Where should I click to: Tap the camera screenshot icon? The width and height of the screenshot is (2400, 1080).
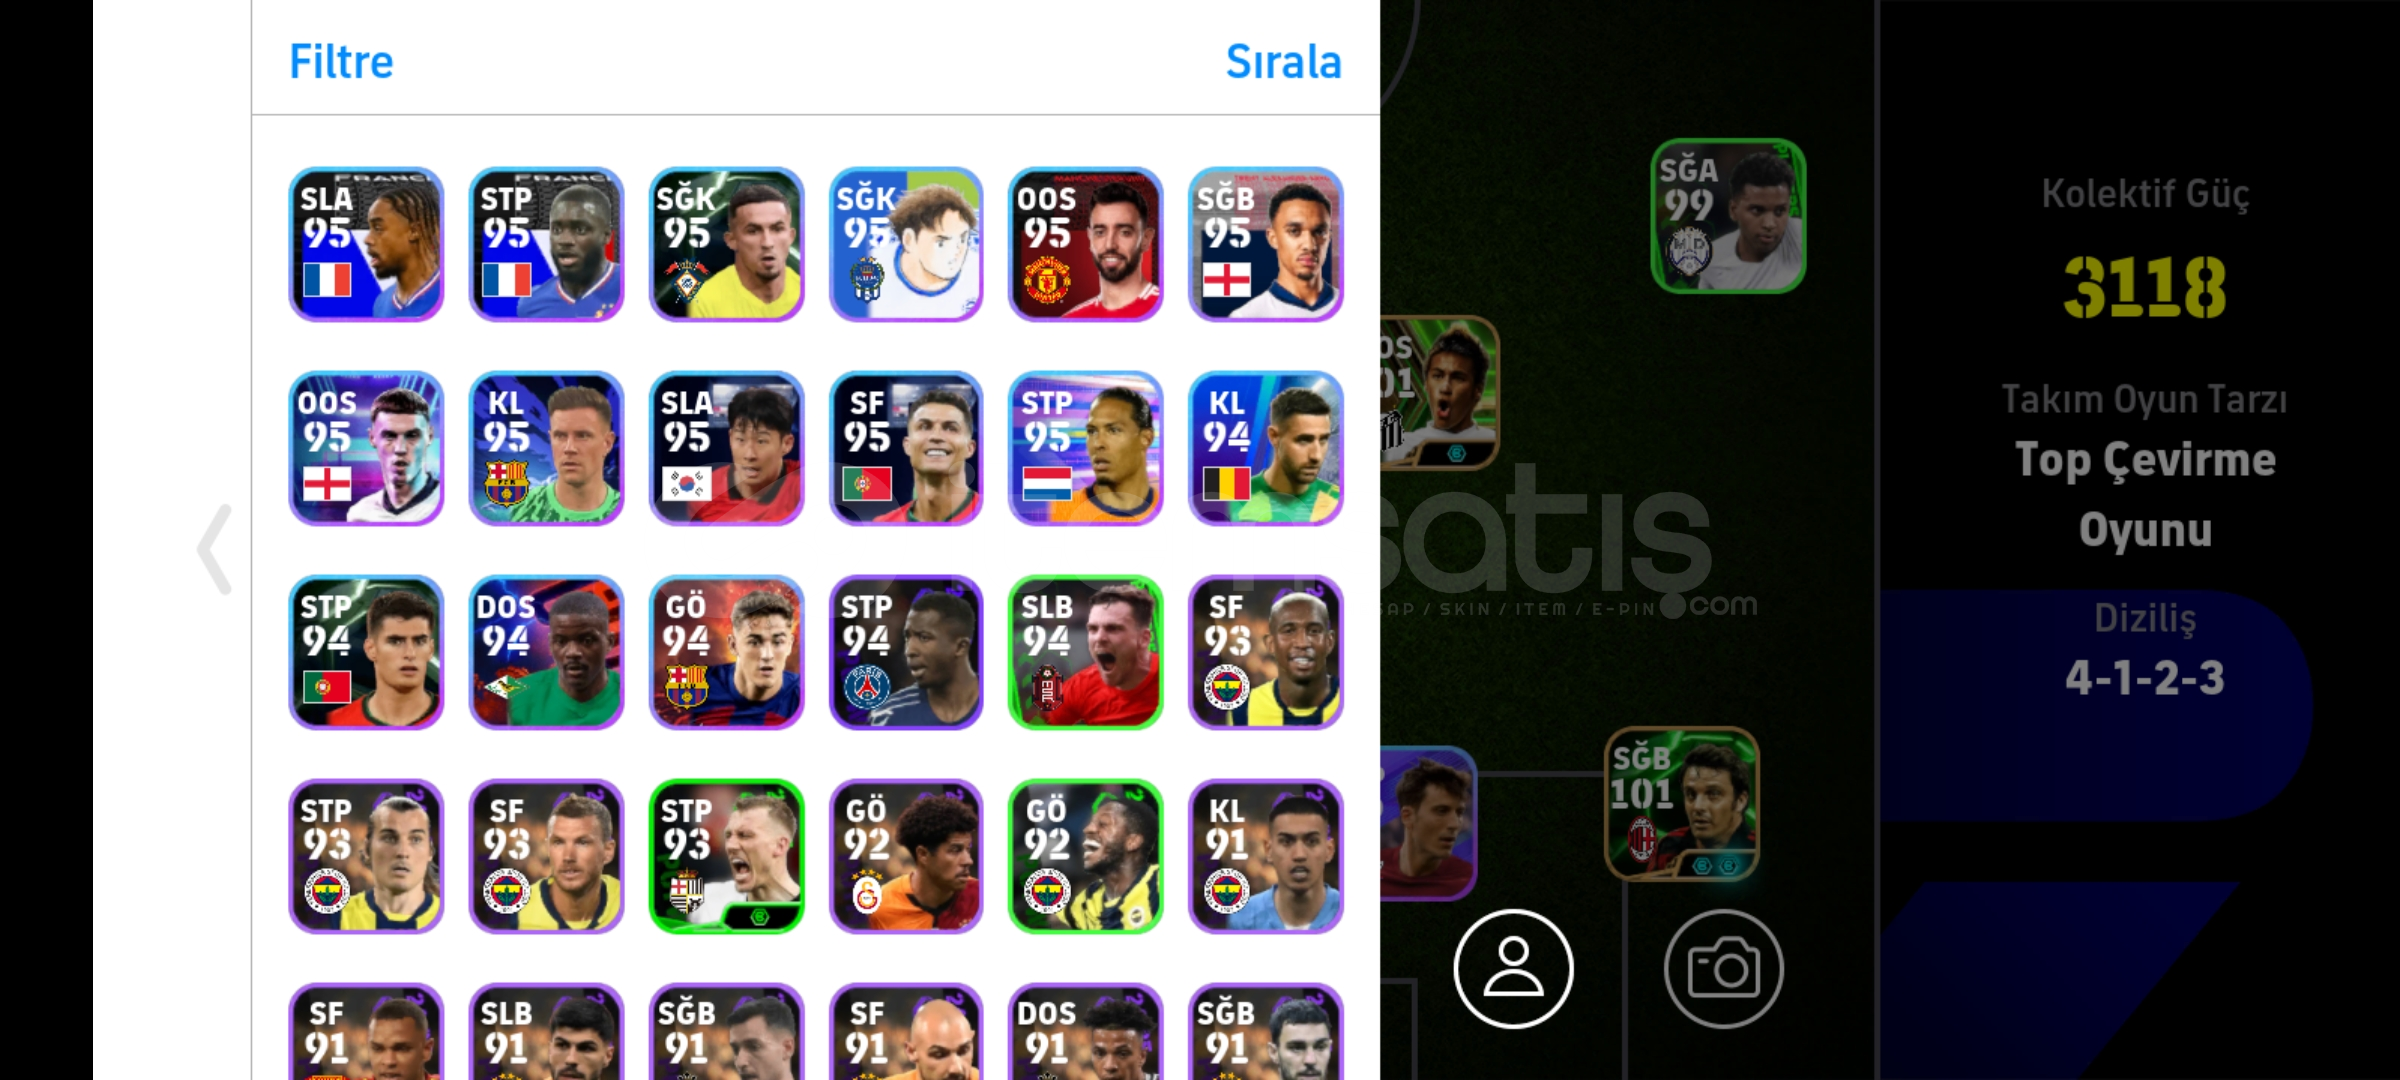pos(1723,968)
